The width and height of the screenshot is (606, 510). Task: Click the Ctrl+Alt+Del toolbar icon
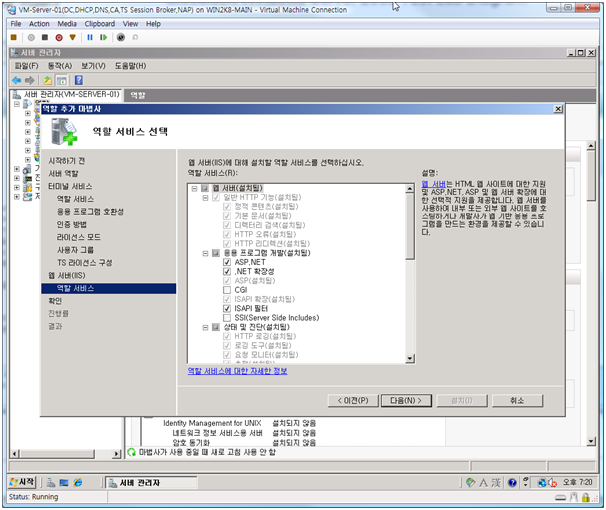point(14,37)
